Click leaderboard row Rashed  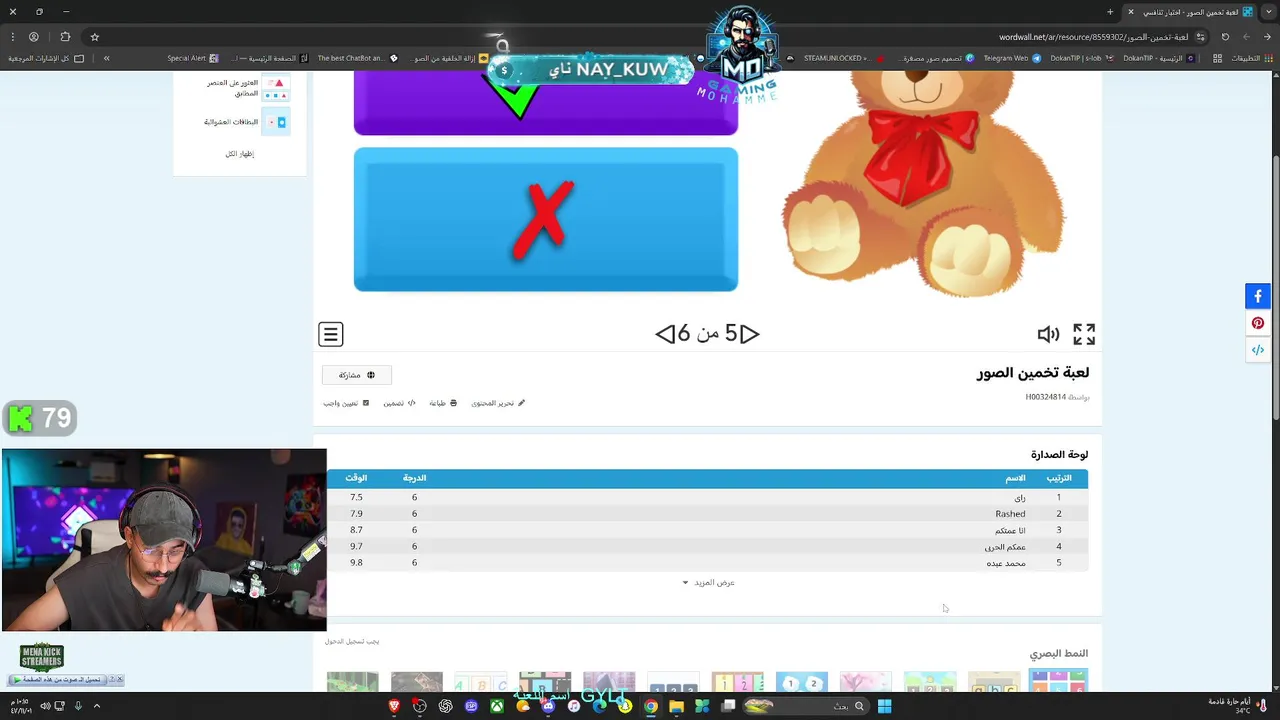point(707,514)
